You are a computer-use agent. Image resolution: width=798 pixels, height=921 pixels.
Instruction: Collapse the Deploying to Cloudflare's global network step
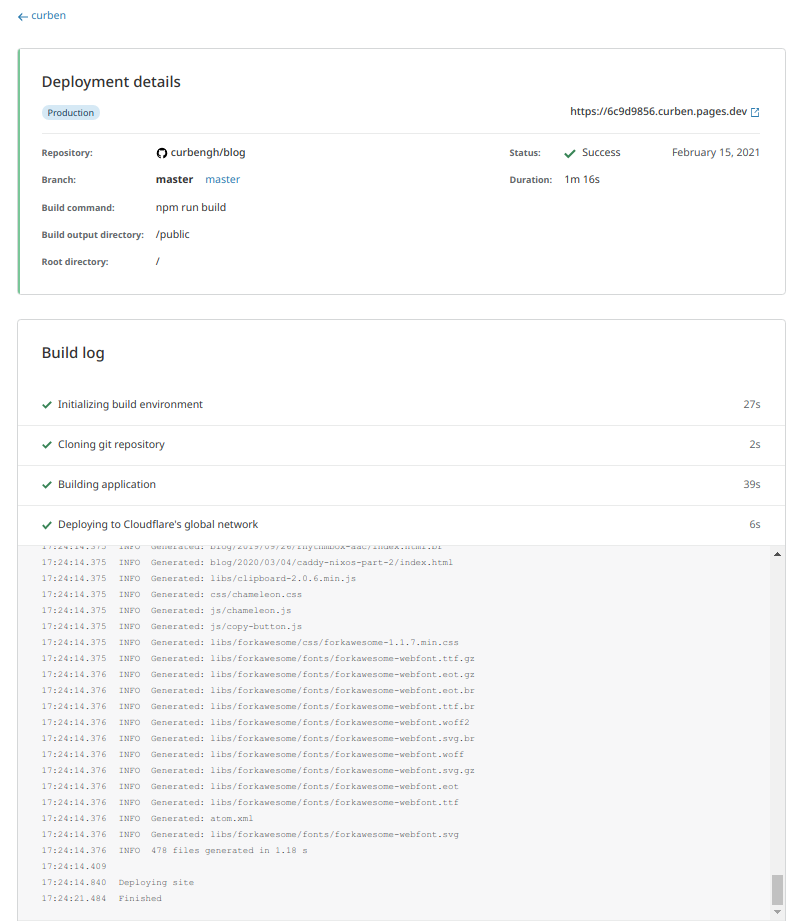(402, 525)
